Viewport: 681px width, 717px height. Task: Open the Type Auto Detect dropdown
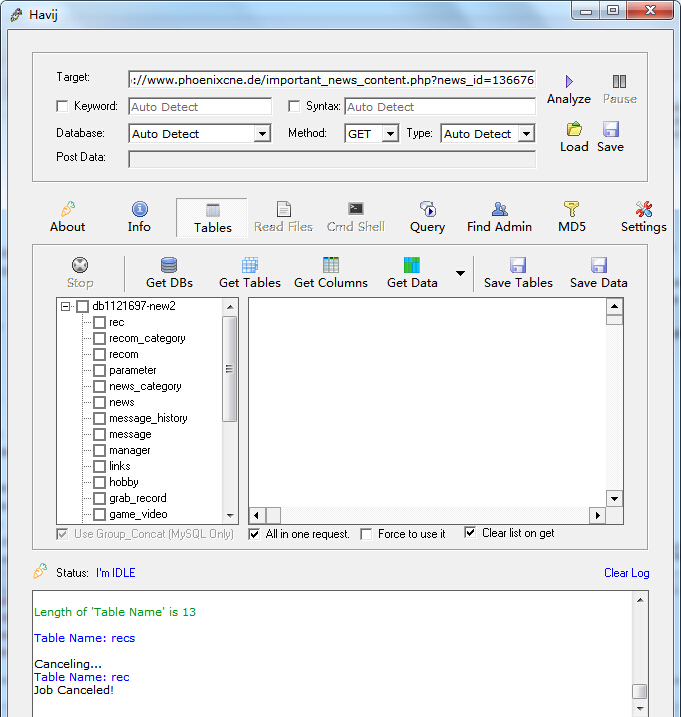pyautogui.click(x=526, y=134)
